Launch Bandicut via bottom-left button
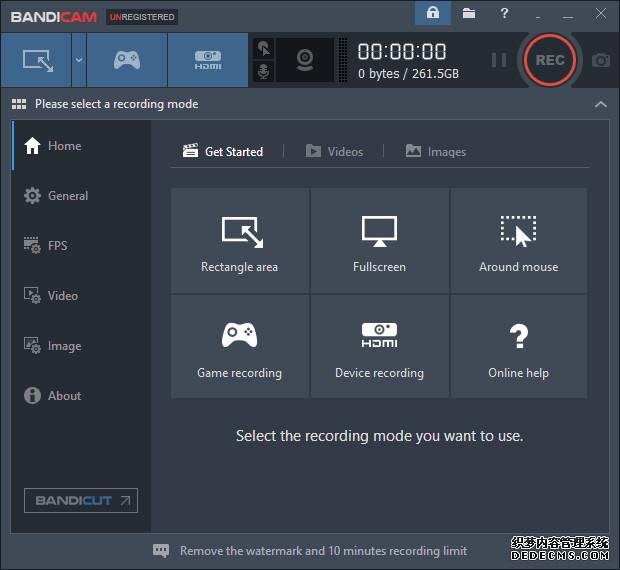 tap(81, 500)
